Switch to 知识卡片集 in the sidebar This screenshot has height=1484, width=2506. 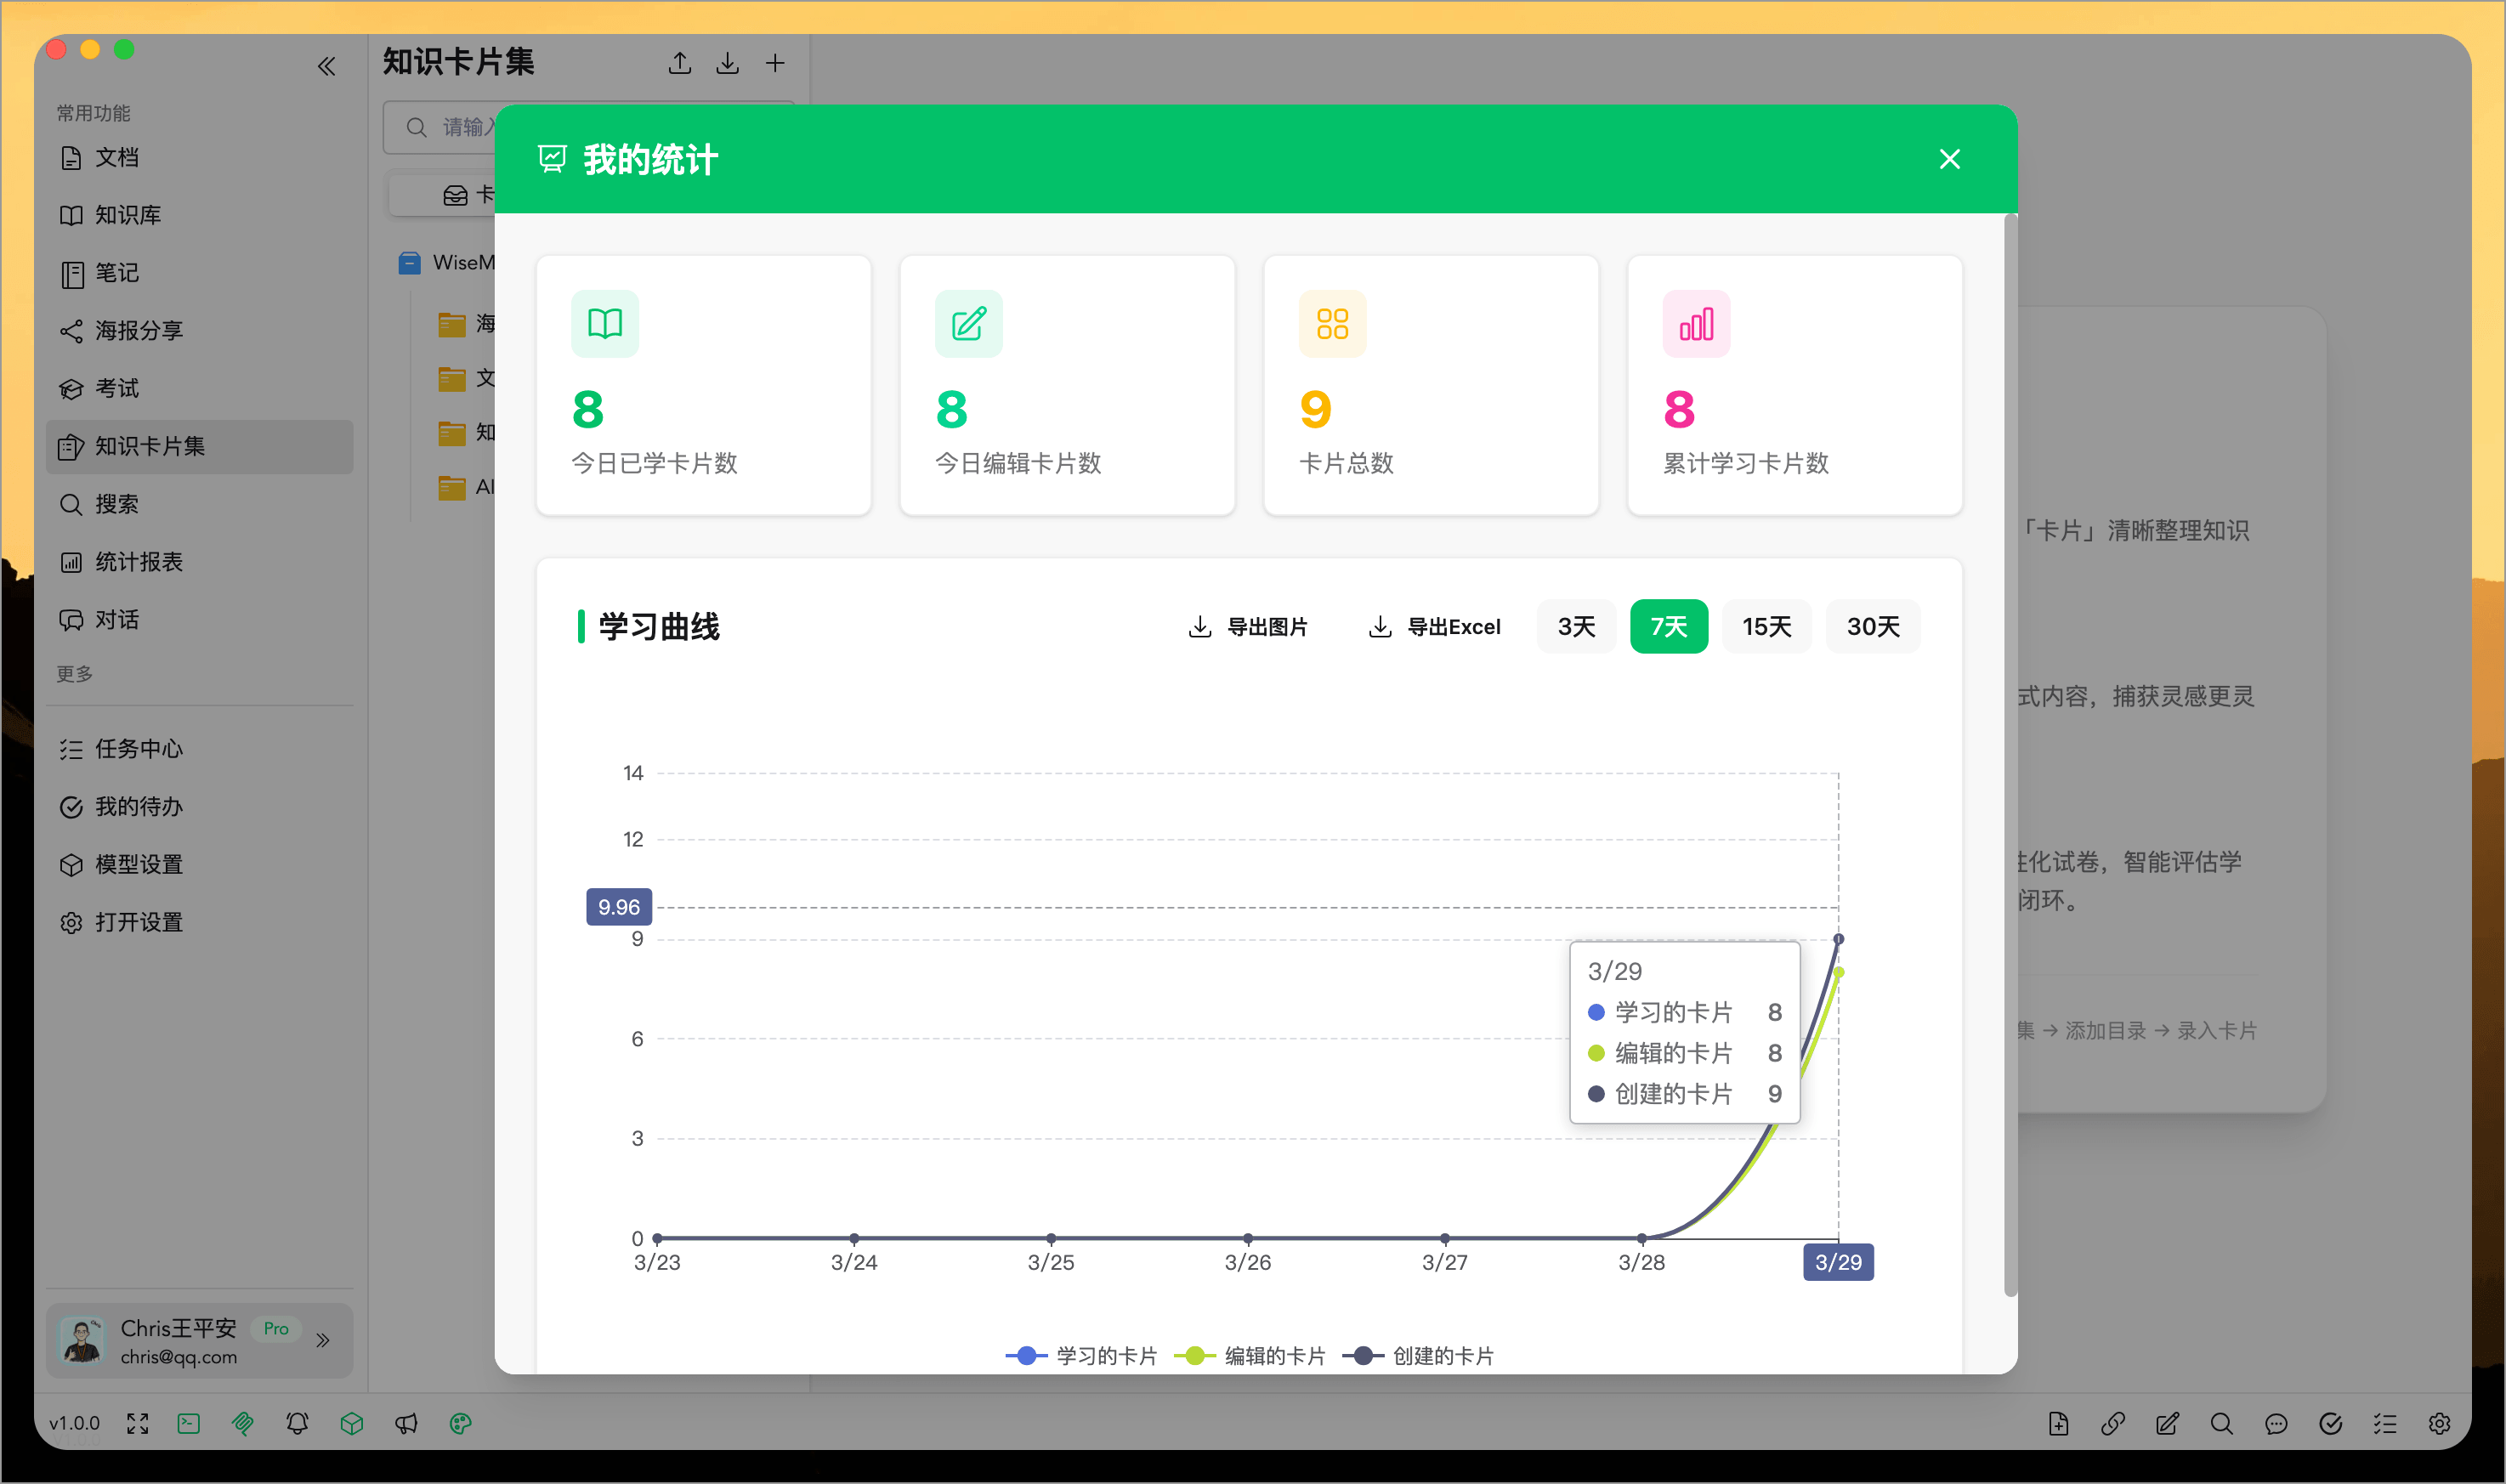coord(151,447)
